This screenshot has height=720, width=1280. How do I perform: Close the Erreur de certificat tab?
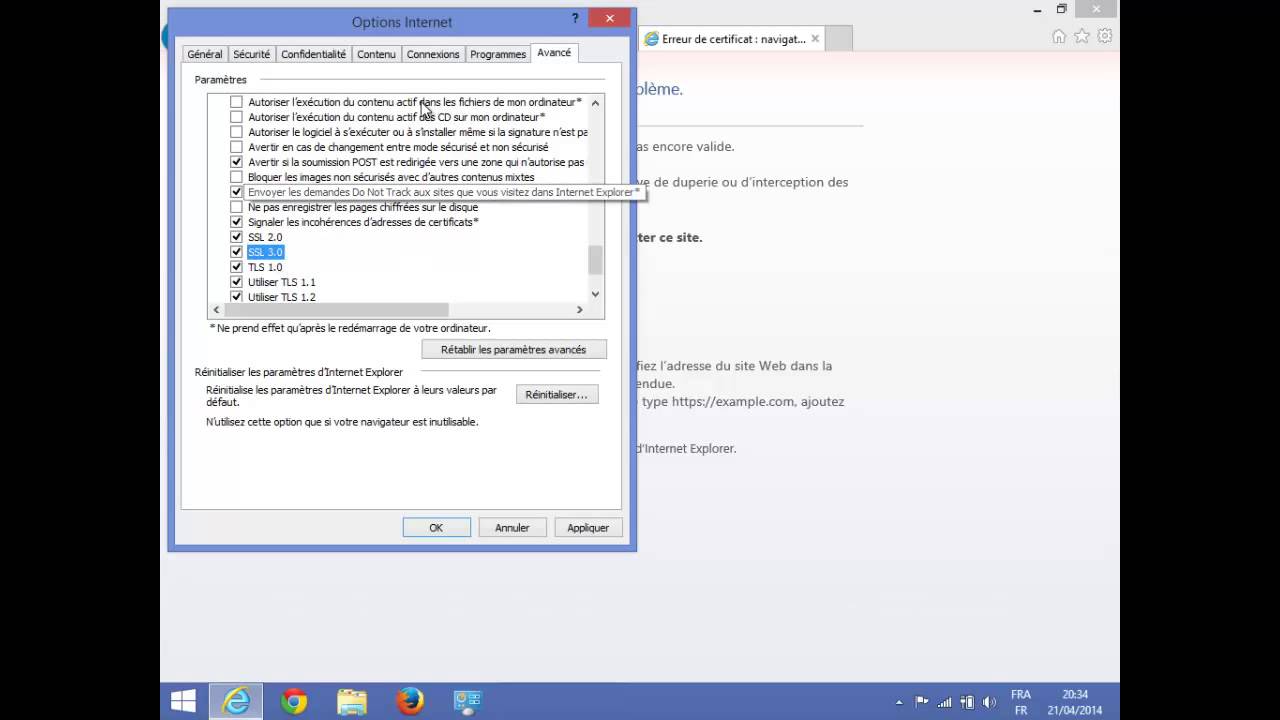(x=815, y=39)
